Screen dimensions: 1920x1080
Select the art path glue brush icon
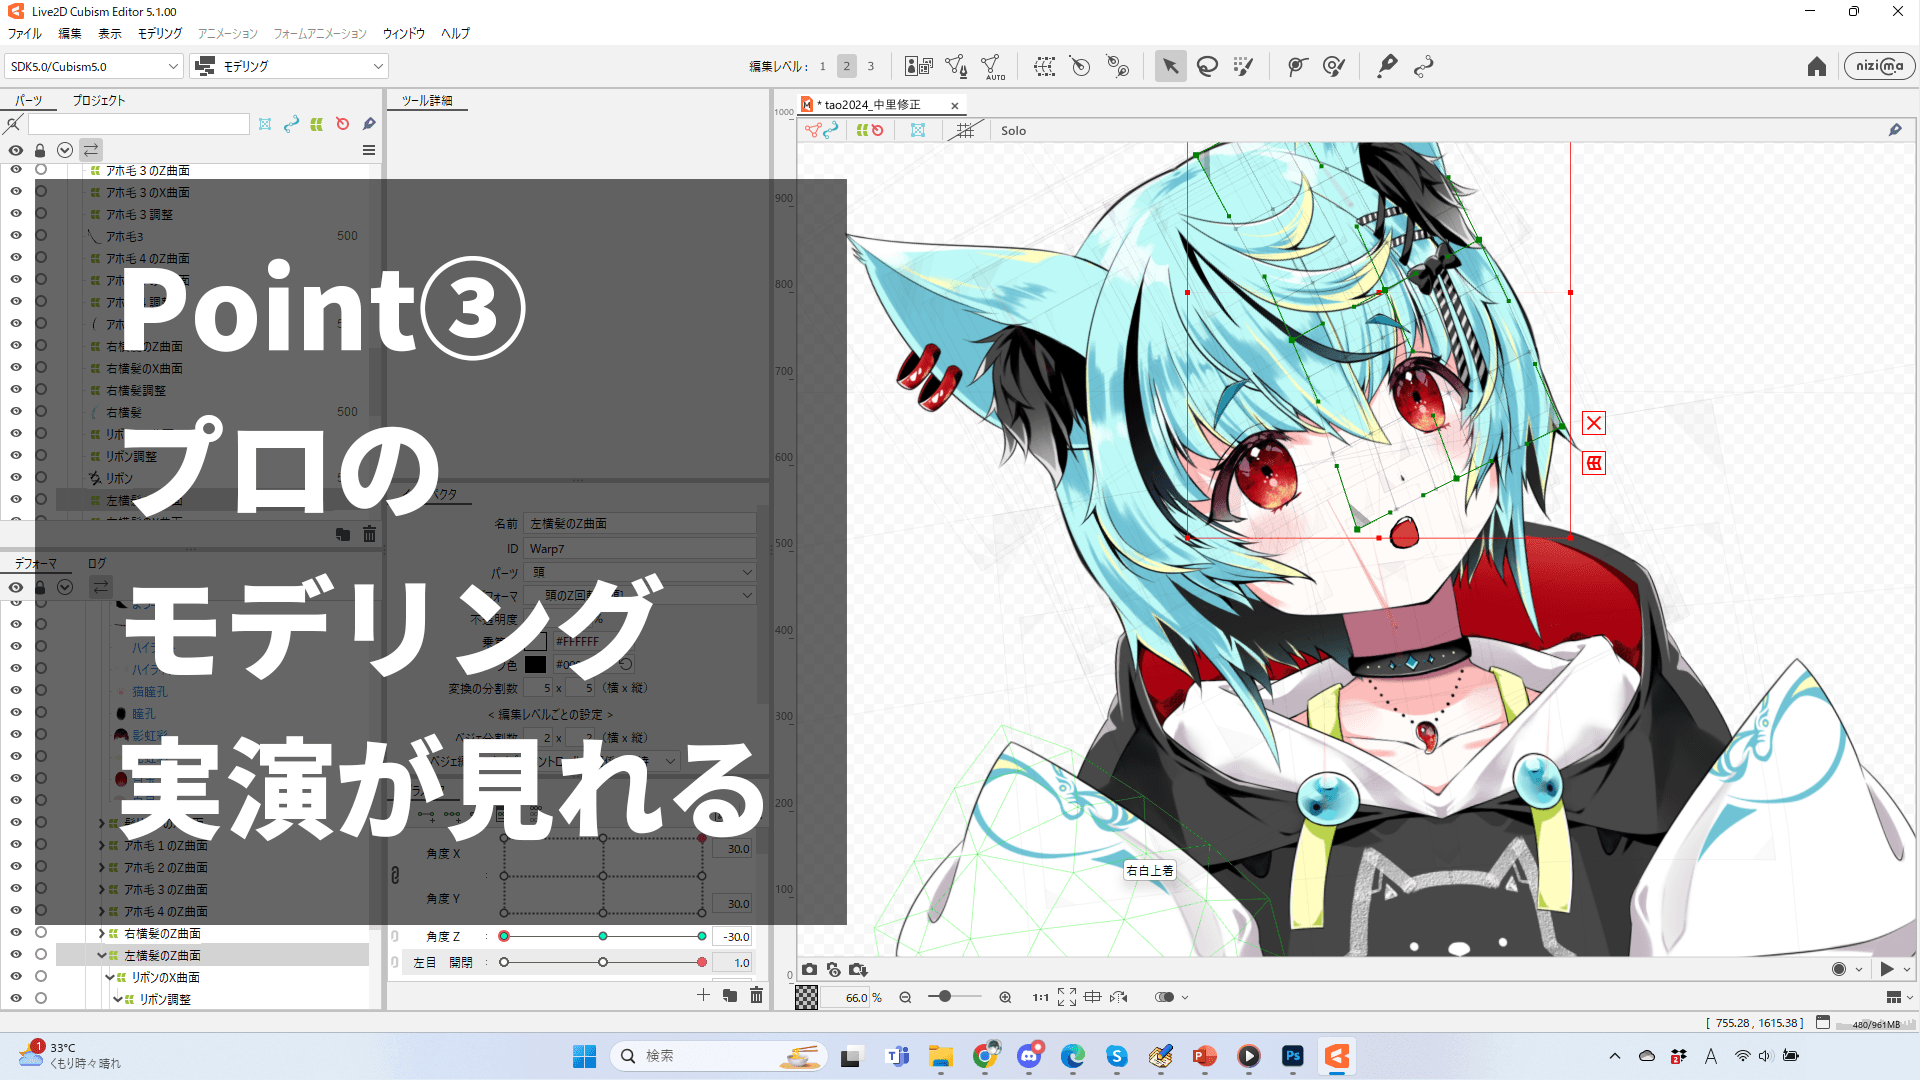pos(1333,67)
